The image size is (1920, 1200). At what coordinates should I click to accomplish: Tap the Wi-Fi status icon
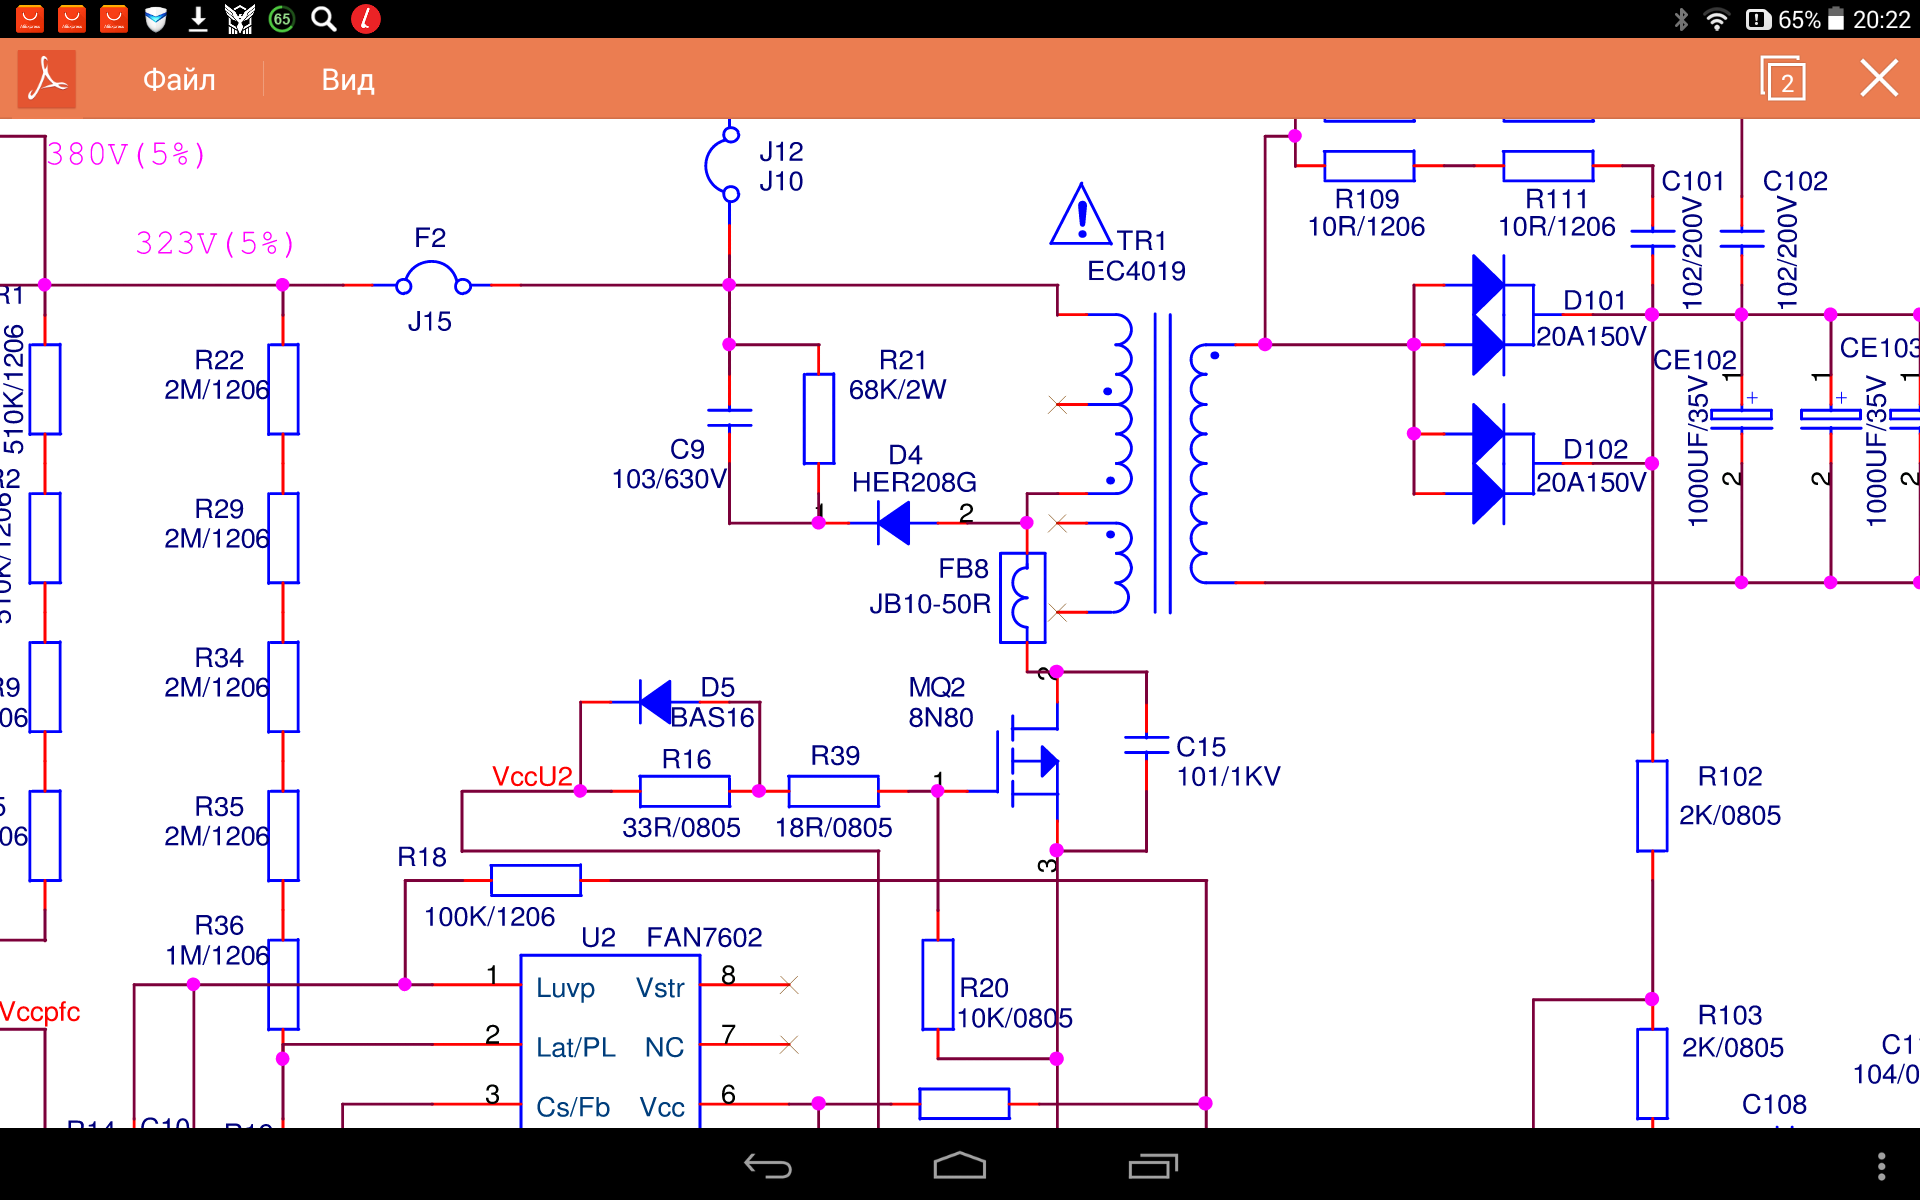1716,20
